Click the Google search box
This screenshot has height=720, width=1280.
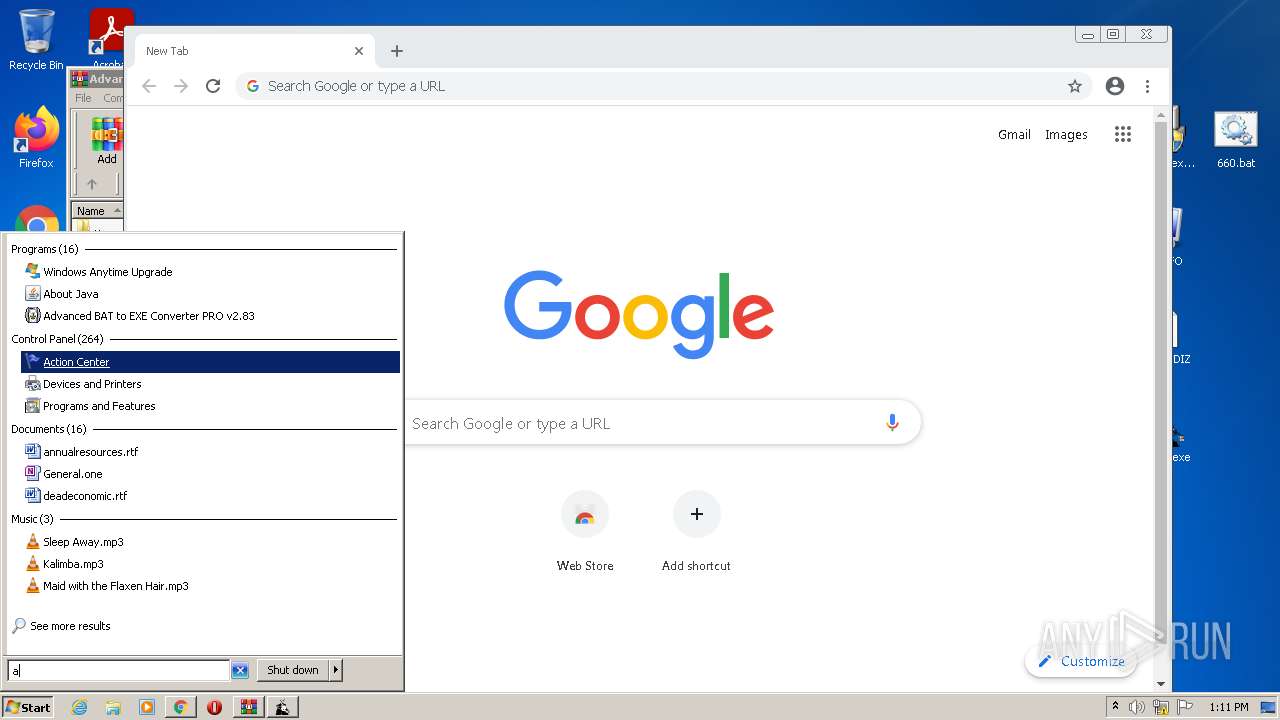pos(640,423)
